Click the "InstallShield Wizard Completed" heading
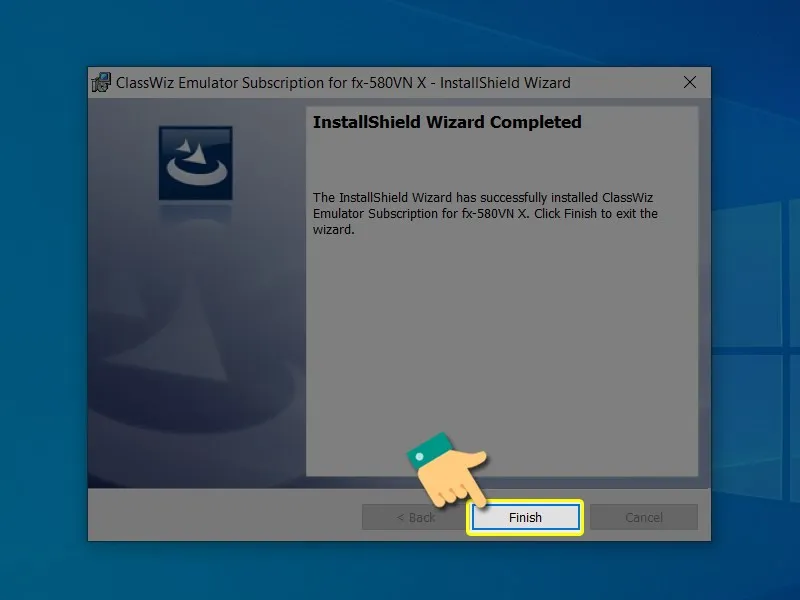 tap(446, 122)
